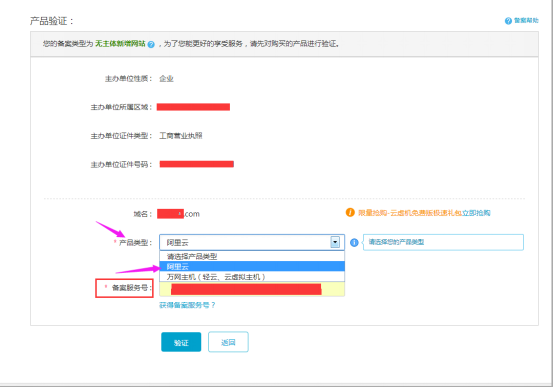Viewport: 553px width, 388px height.
Task: Click the orange info icon beside the promotion
Action: (350, 212)
